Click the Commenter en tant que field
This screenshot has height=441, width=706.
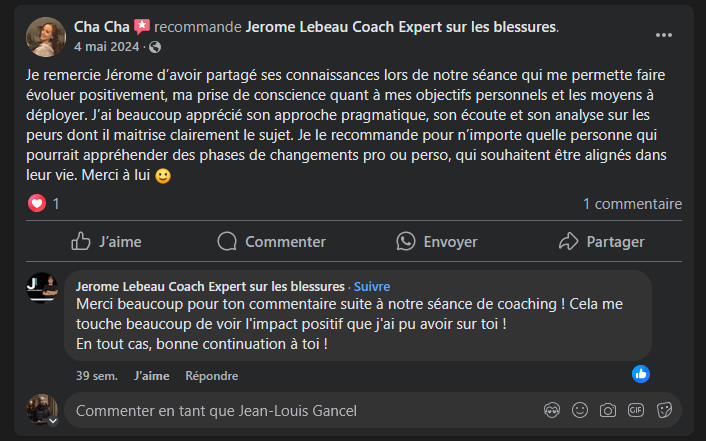pos(300,410)
